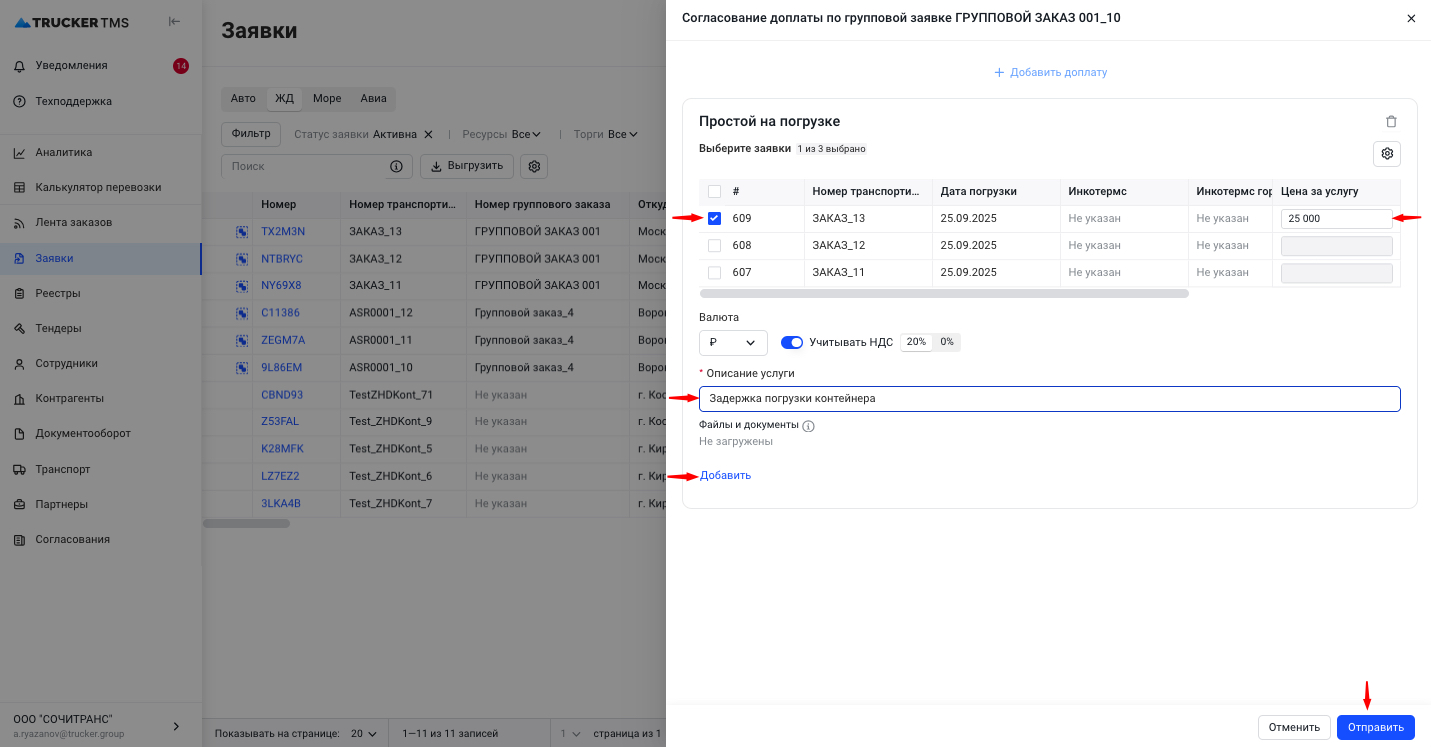Click the Аналитика chart icon
The image size is (1431, 747).
[19, 153]
